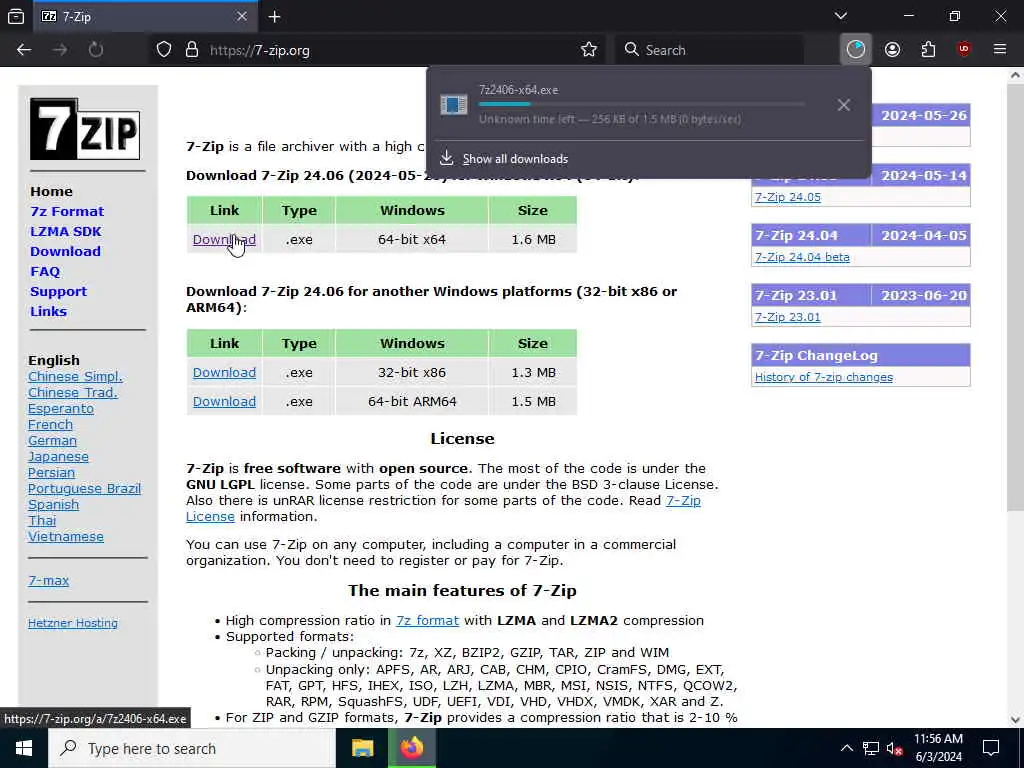This screenshot has height=768, width=1024.
Task: Show all downloads
Action: click(515, 159)
